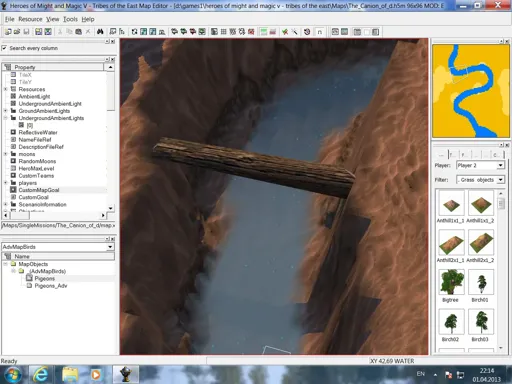Screen dimensions: 512x384
Task: Click the river minimap preview
Action: [x=471, y=91]
